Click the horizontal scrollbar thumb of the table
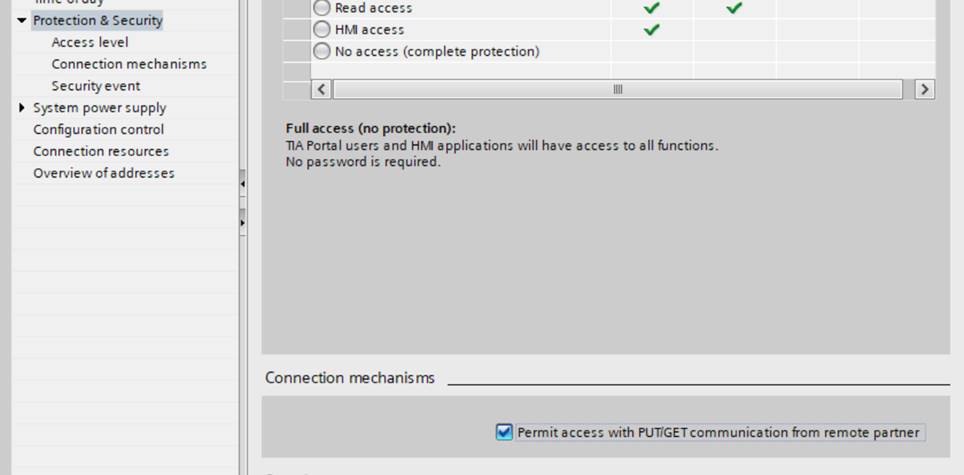 tap(617, 89)
